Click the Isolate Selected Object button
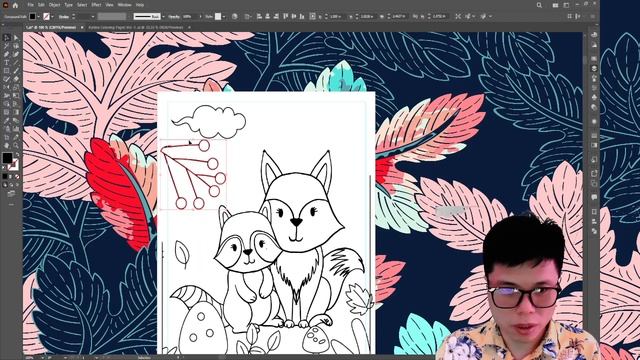This screenshot has width=640, height=360. click(458, 16)
